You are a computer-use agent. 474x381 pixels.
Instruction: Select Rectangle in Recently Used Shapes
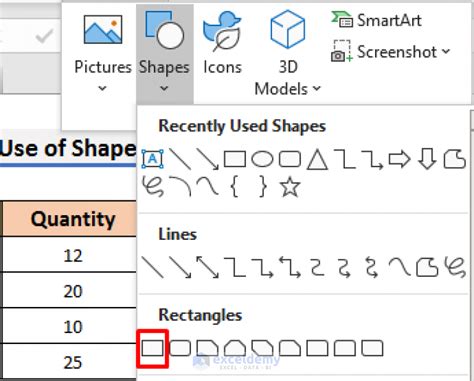tap(235, 159)
